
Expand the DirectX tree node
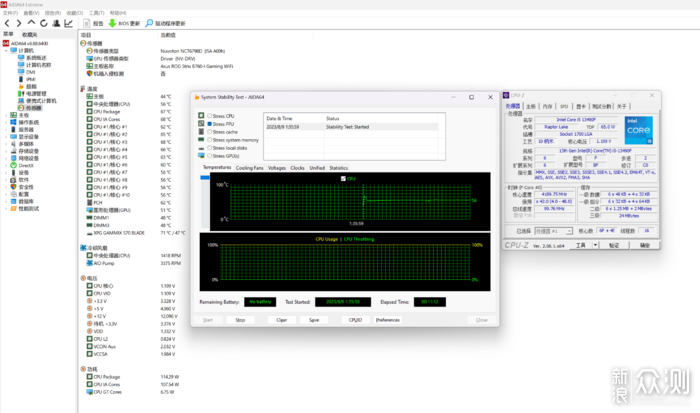[6, 165]
